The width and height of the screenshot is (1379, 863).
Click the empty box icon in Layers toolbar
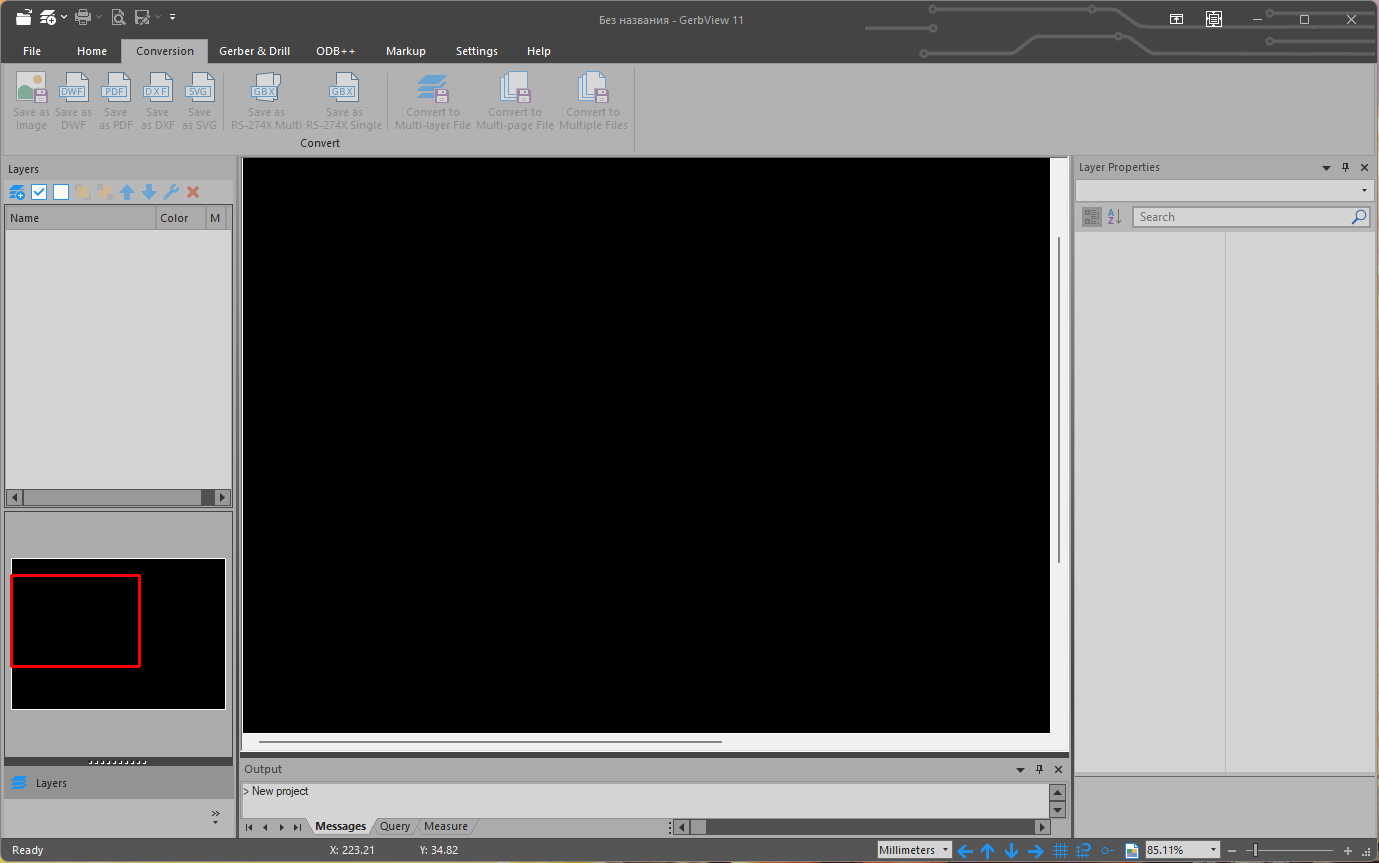[x=61, y=192]
